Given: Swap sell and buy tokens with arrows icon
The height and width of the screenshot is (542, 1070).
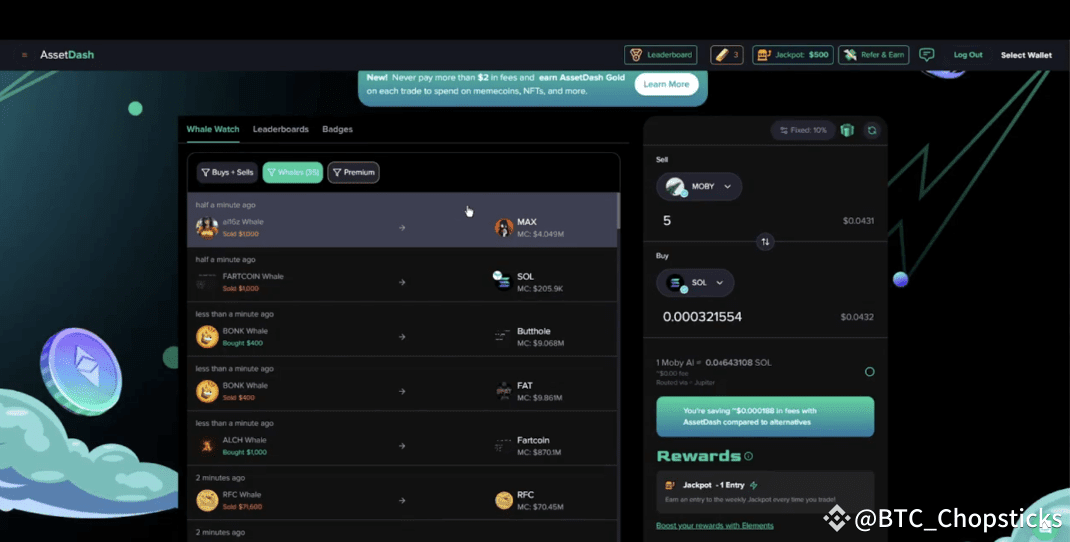Looking at the screenshot, I should (x=765, y=242).
